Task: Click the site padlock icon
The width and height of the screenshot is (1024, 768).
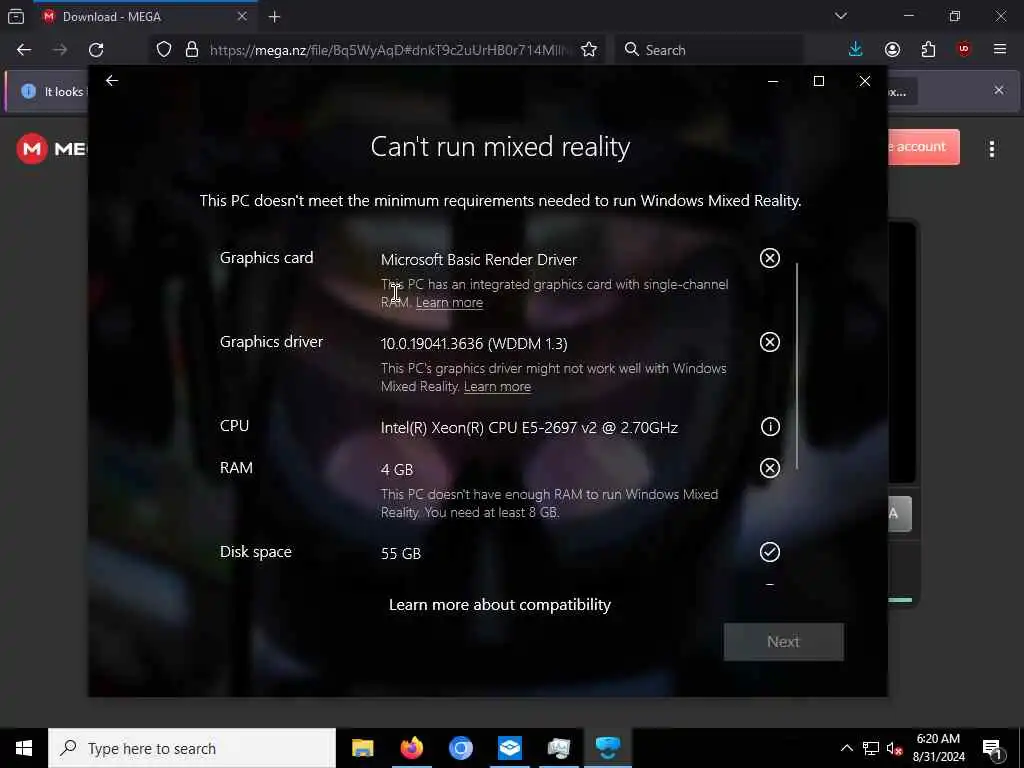Action: point(191,50)
